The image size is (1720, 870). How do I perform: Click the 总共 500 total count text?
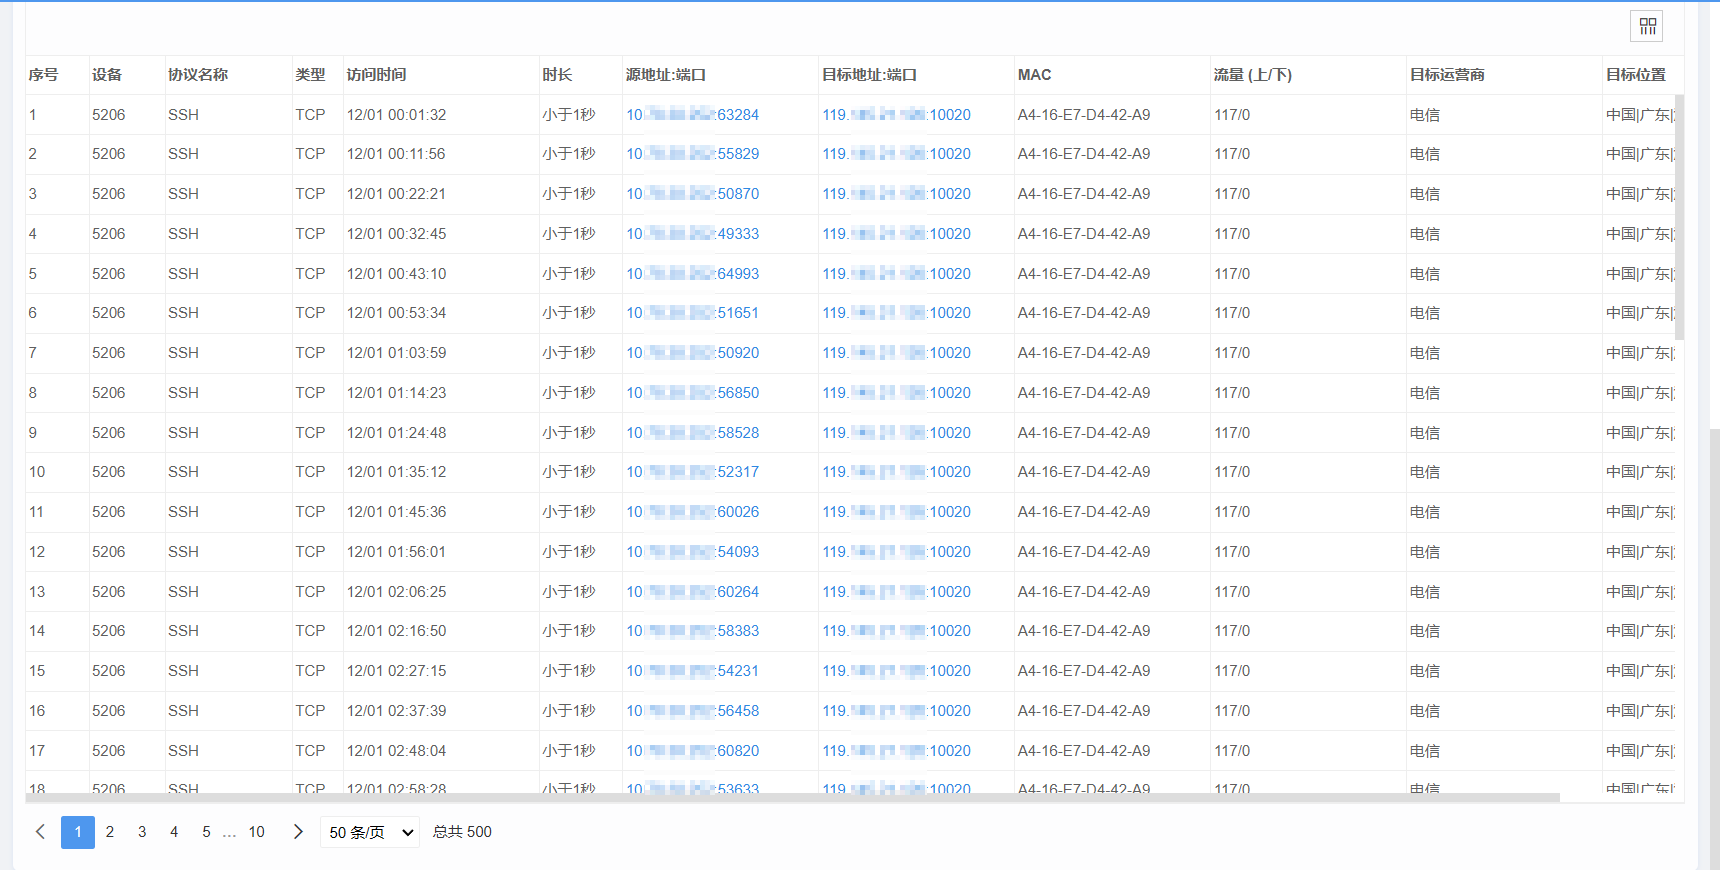pyautogui.click(x=462, y=832)
